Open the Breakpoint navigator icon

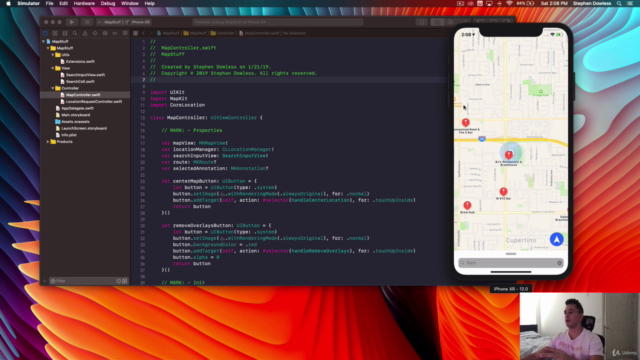(115, 33)
